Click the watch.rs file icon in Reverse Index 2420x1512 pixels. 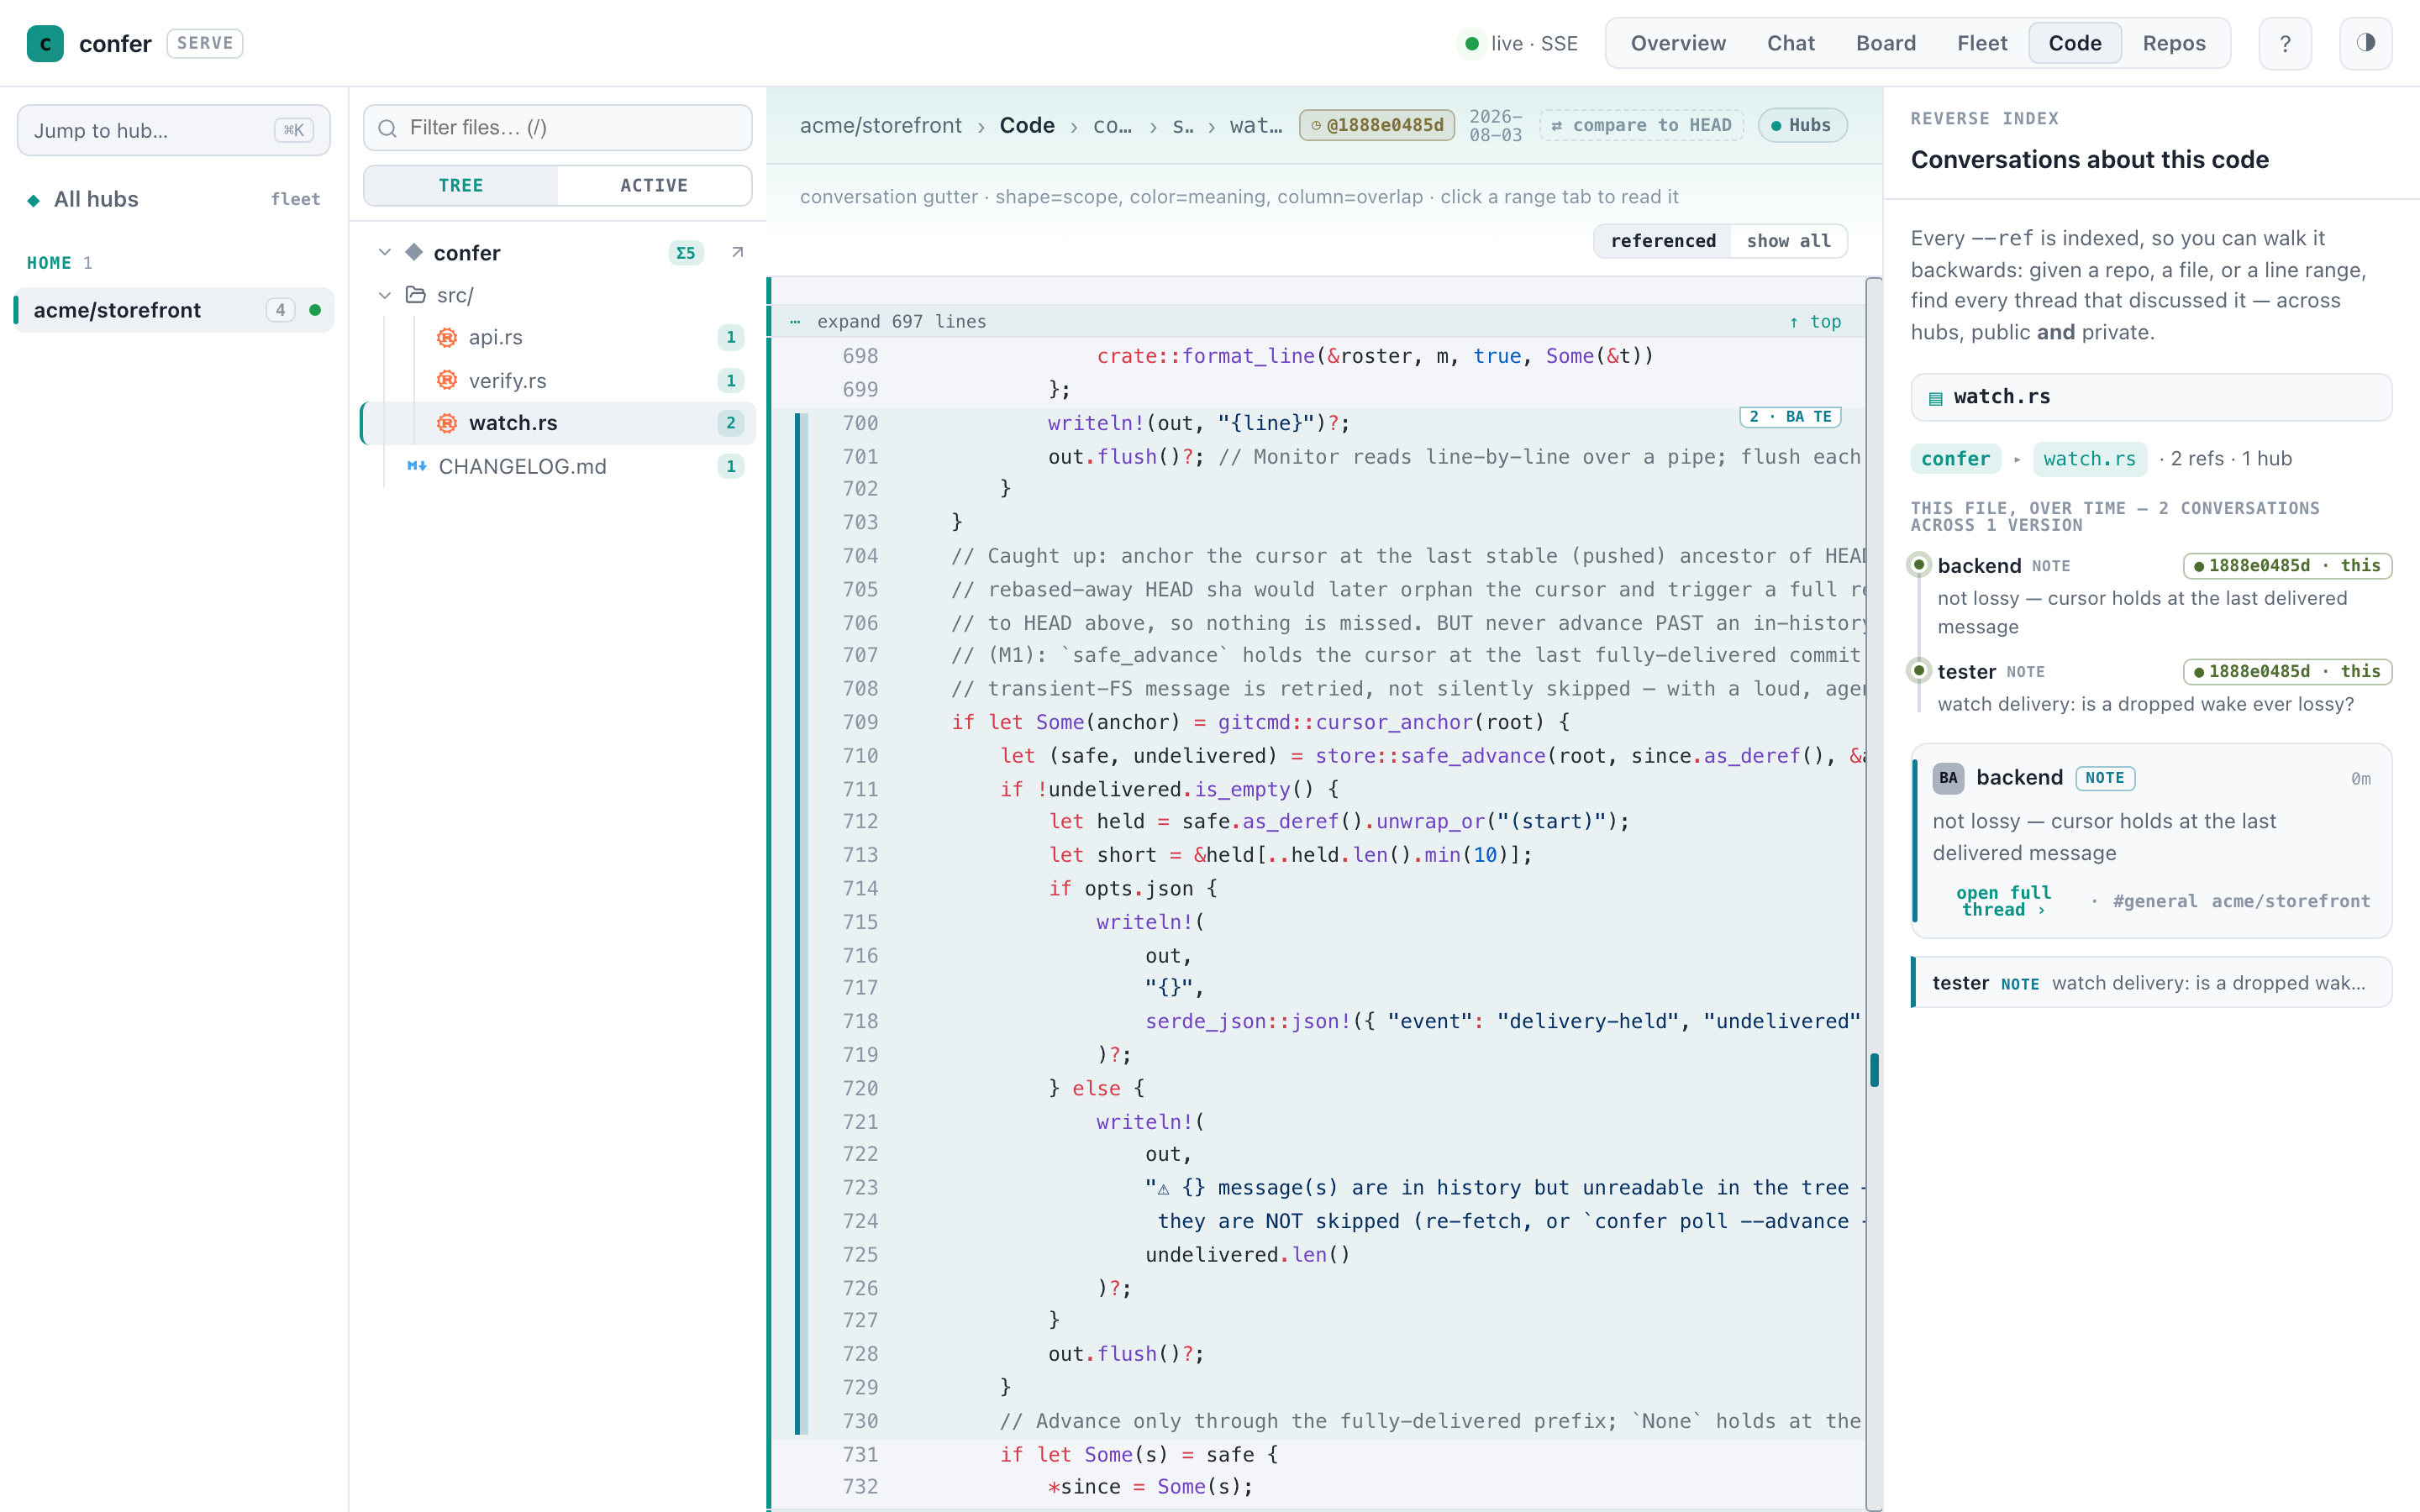coord(1935,398)
